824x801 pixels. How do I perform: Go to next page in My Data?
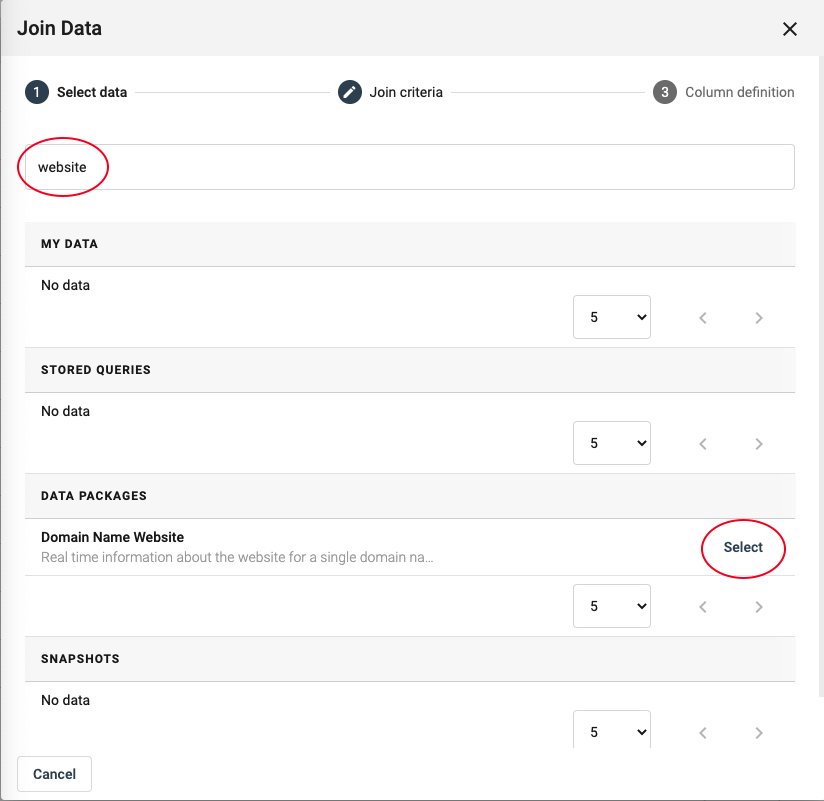tap(759, 318)
